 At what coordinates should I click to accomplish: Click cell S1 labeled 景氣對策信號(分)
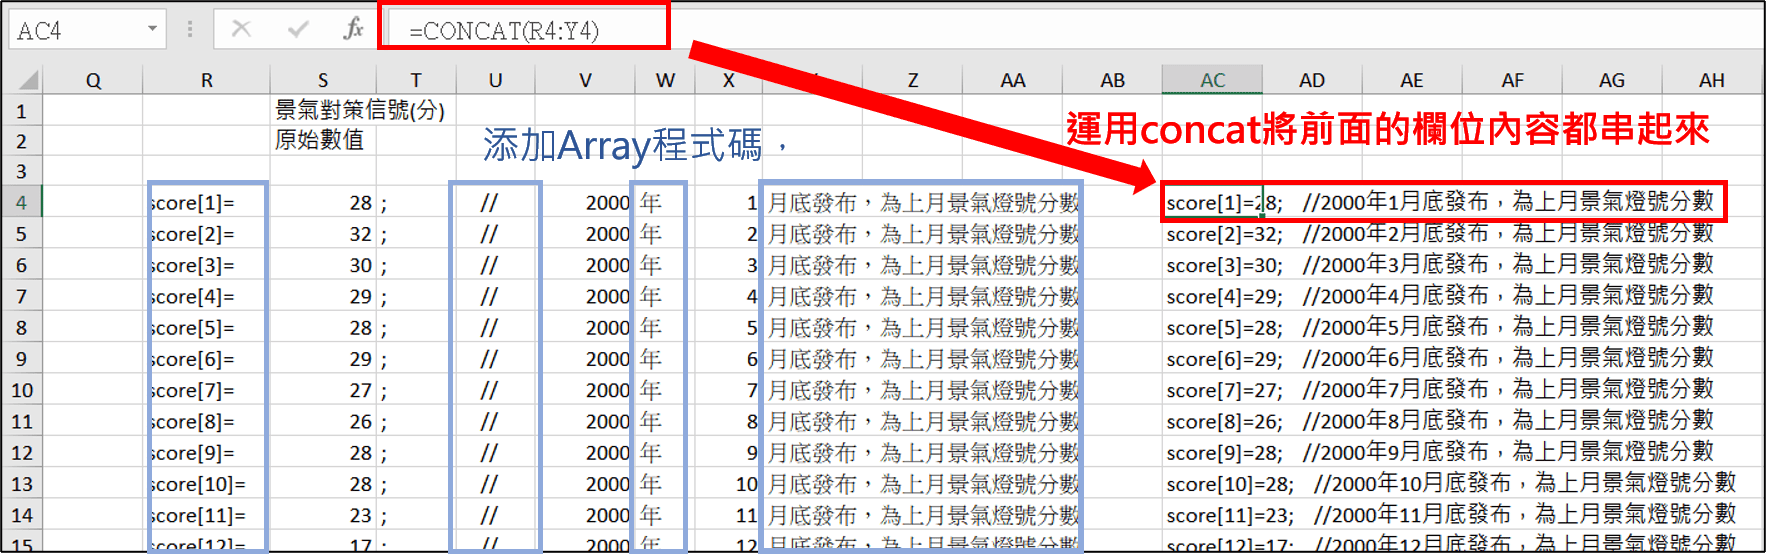pyautogui.click(x=323, y=110)
